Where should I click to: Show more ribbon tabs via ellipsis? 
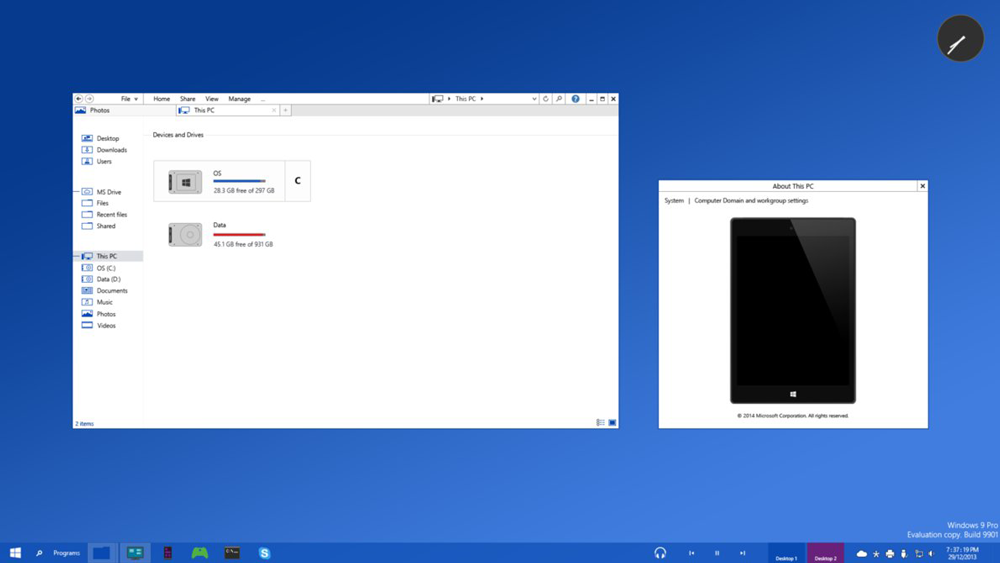(263, 99)
